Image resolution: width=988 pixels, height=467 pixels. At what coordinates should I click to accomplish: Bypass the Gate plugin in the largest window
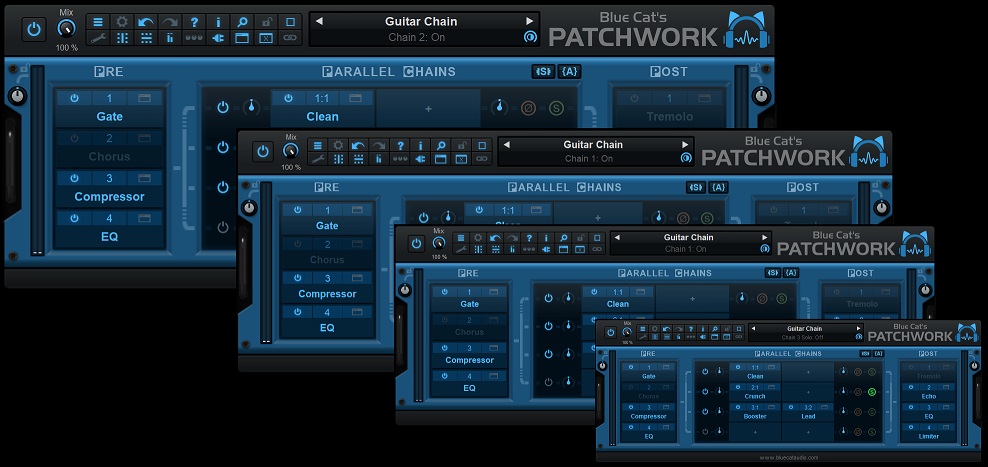pos(73,98)
